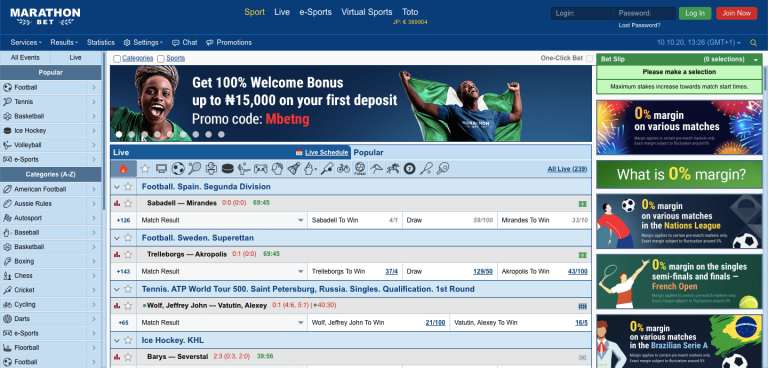Filter live events by horse racing icon

click(393, 169)
